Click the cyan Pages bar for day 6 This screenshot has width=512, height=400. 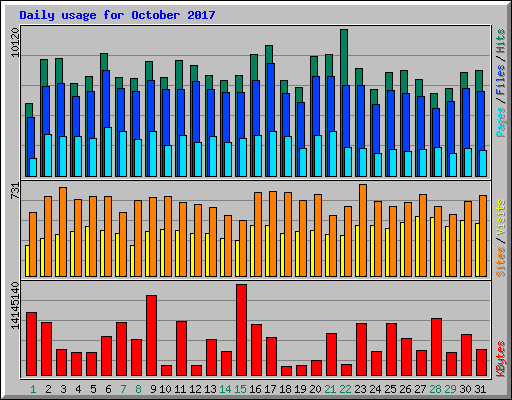point(108,152)
